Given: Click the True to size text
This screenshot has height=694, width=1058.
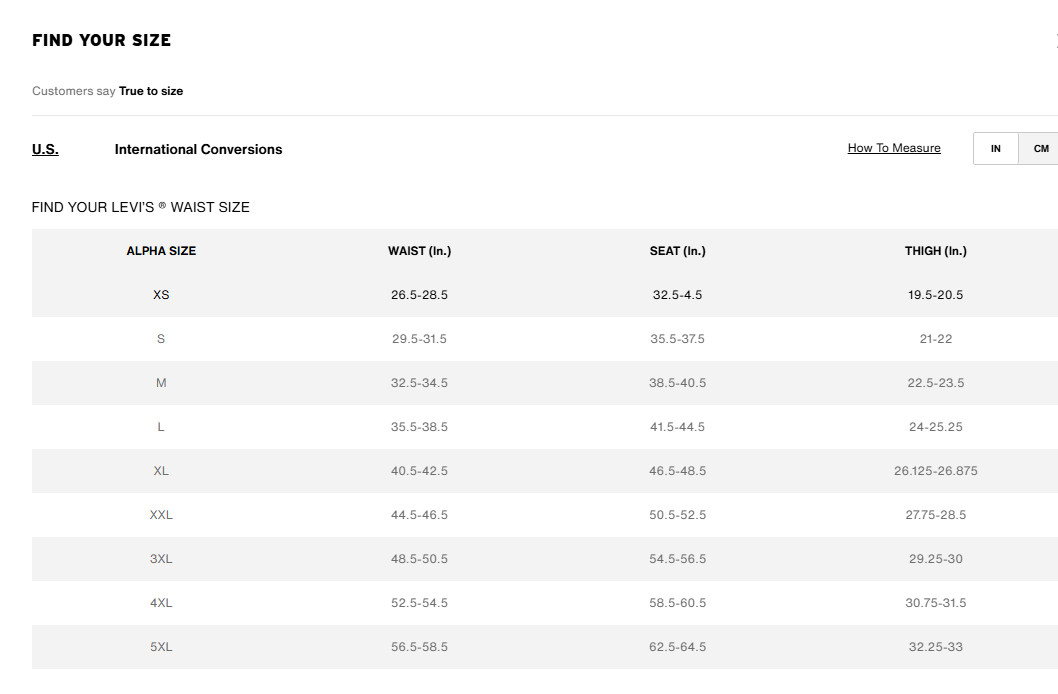Looking at the screenshot, I should pos(151,91).
